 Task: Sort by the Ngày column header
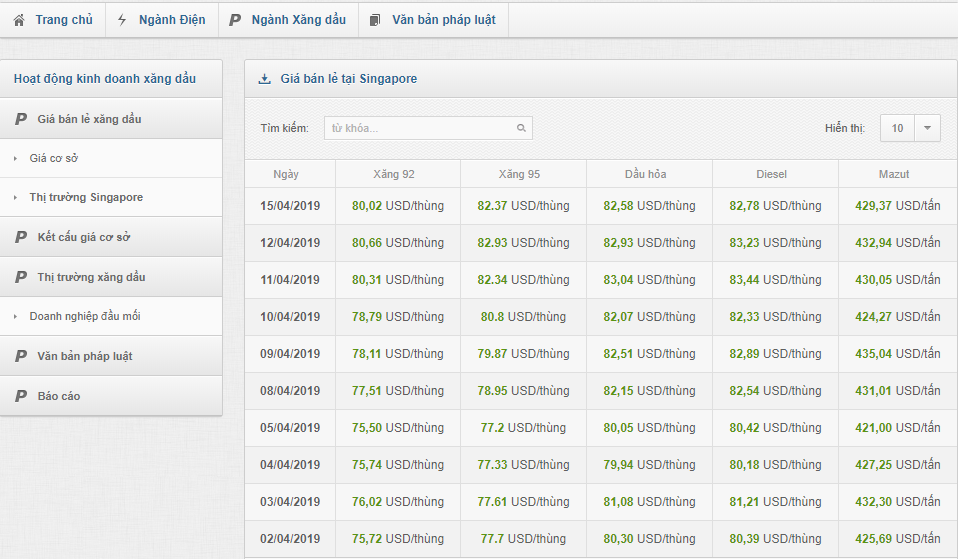pos(286,175)
